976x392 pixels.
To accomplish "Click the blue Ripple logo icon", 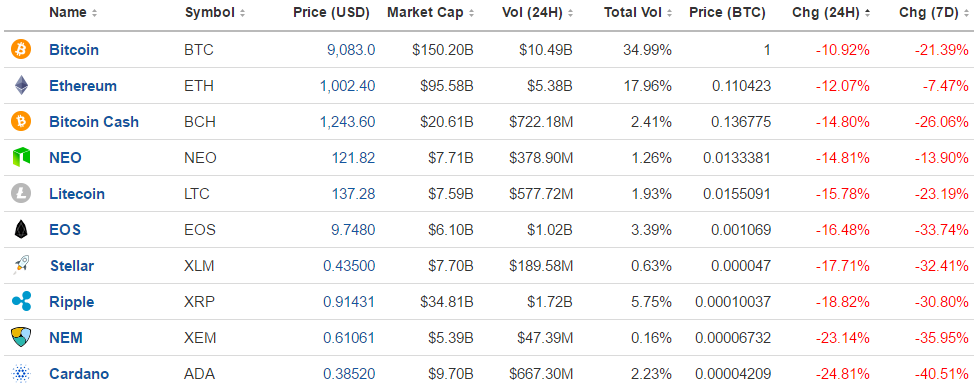I will [21, 302].
